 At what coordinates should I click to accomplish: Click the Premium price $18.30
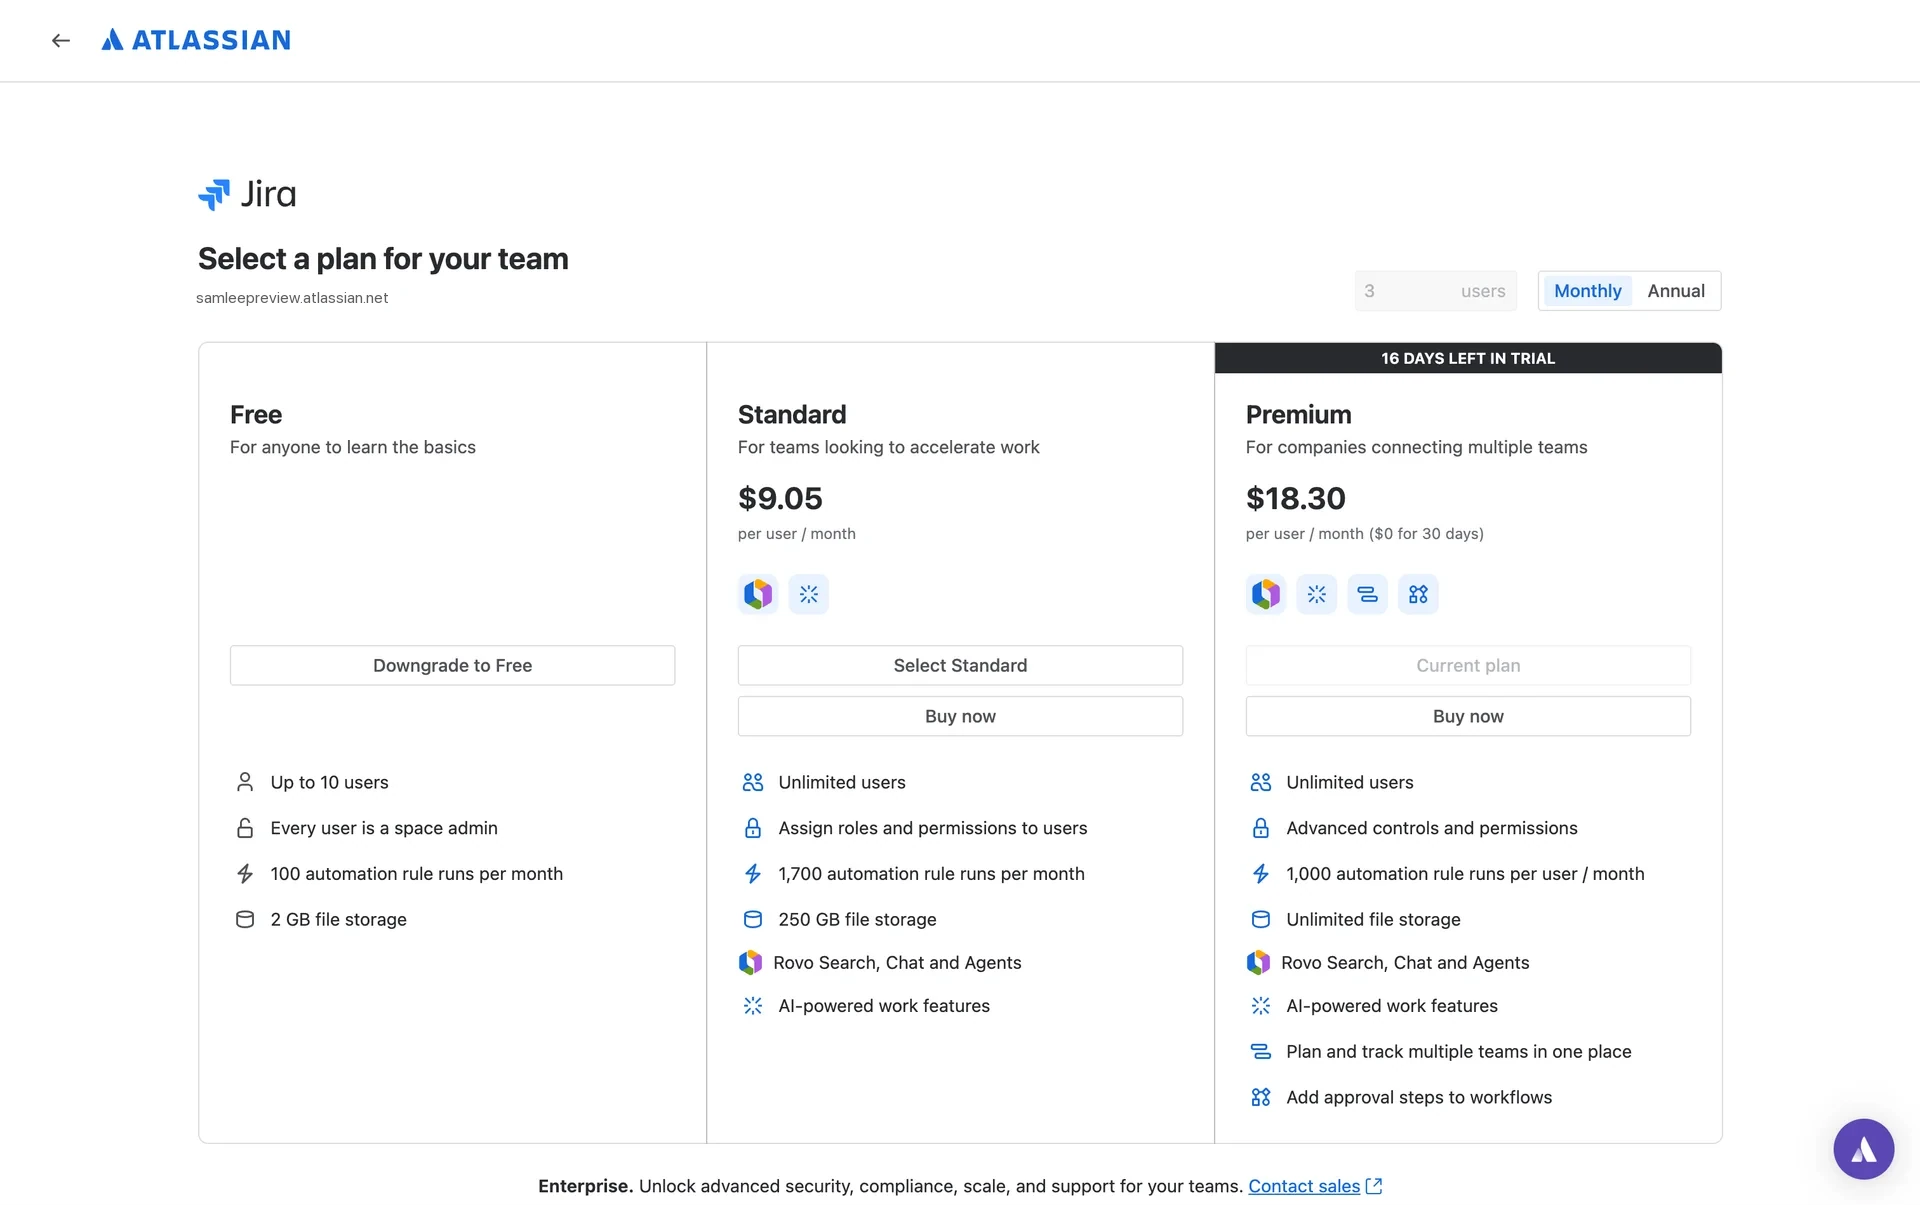pyautogui.click(x=1296, y=498)
